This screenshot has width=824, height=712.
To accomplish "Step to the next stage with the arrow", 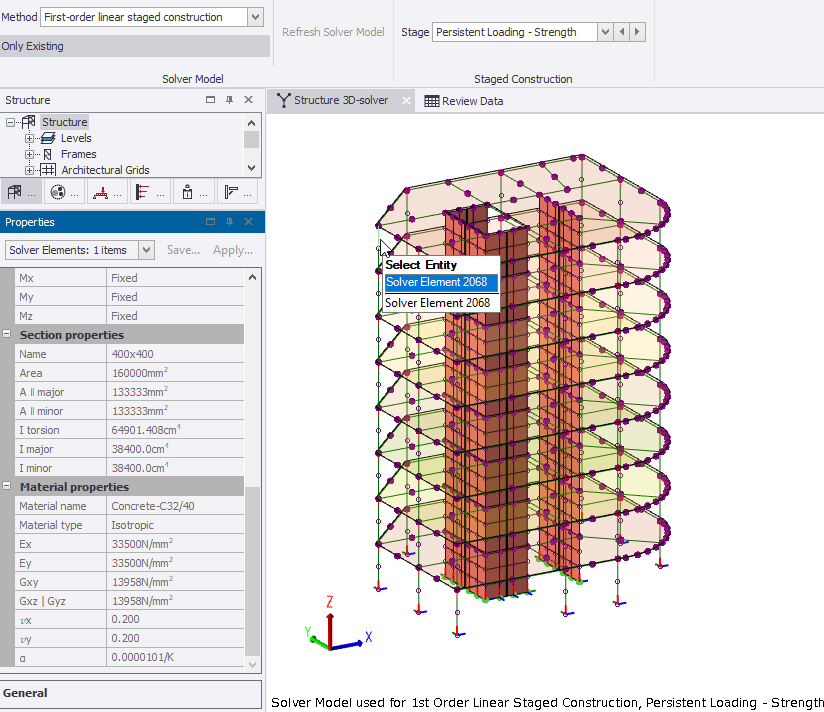I will tap(637, 32).
